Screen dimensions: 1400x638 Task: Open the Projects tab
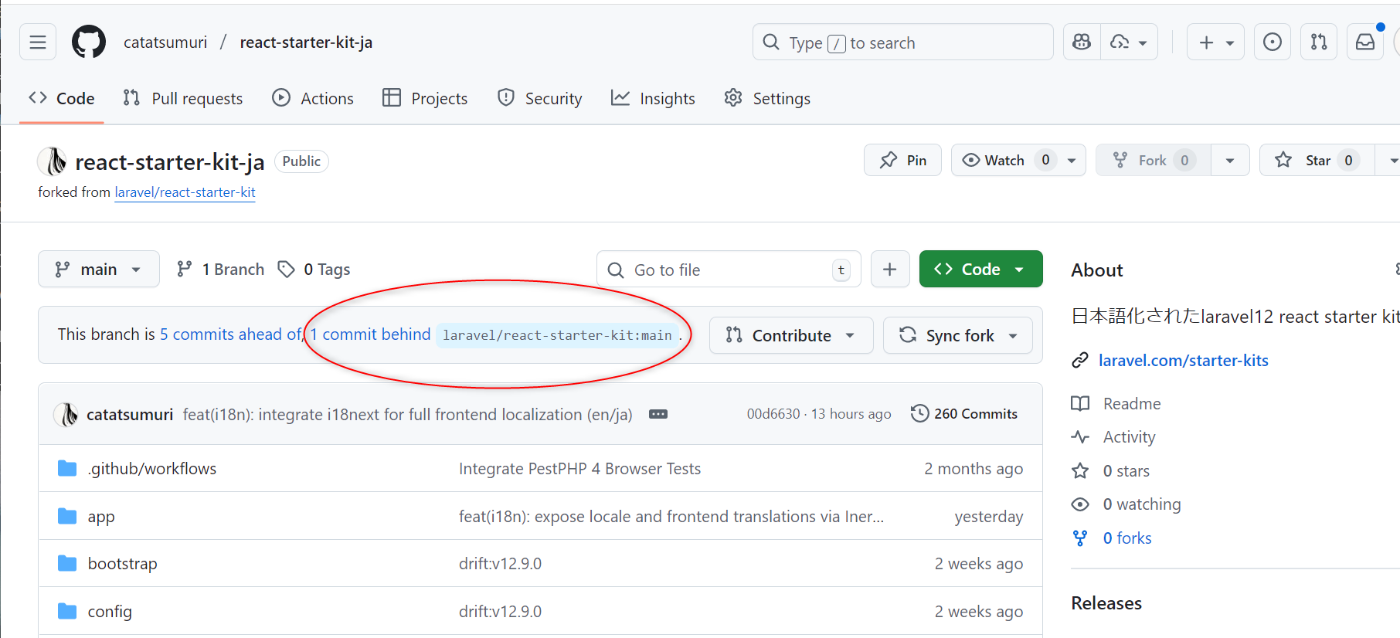pyautogui.click(x=425, y=98)
